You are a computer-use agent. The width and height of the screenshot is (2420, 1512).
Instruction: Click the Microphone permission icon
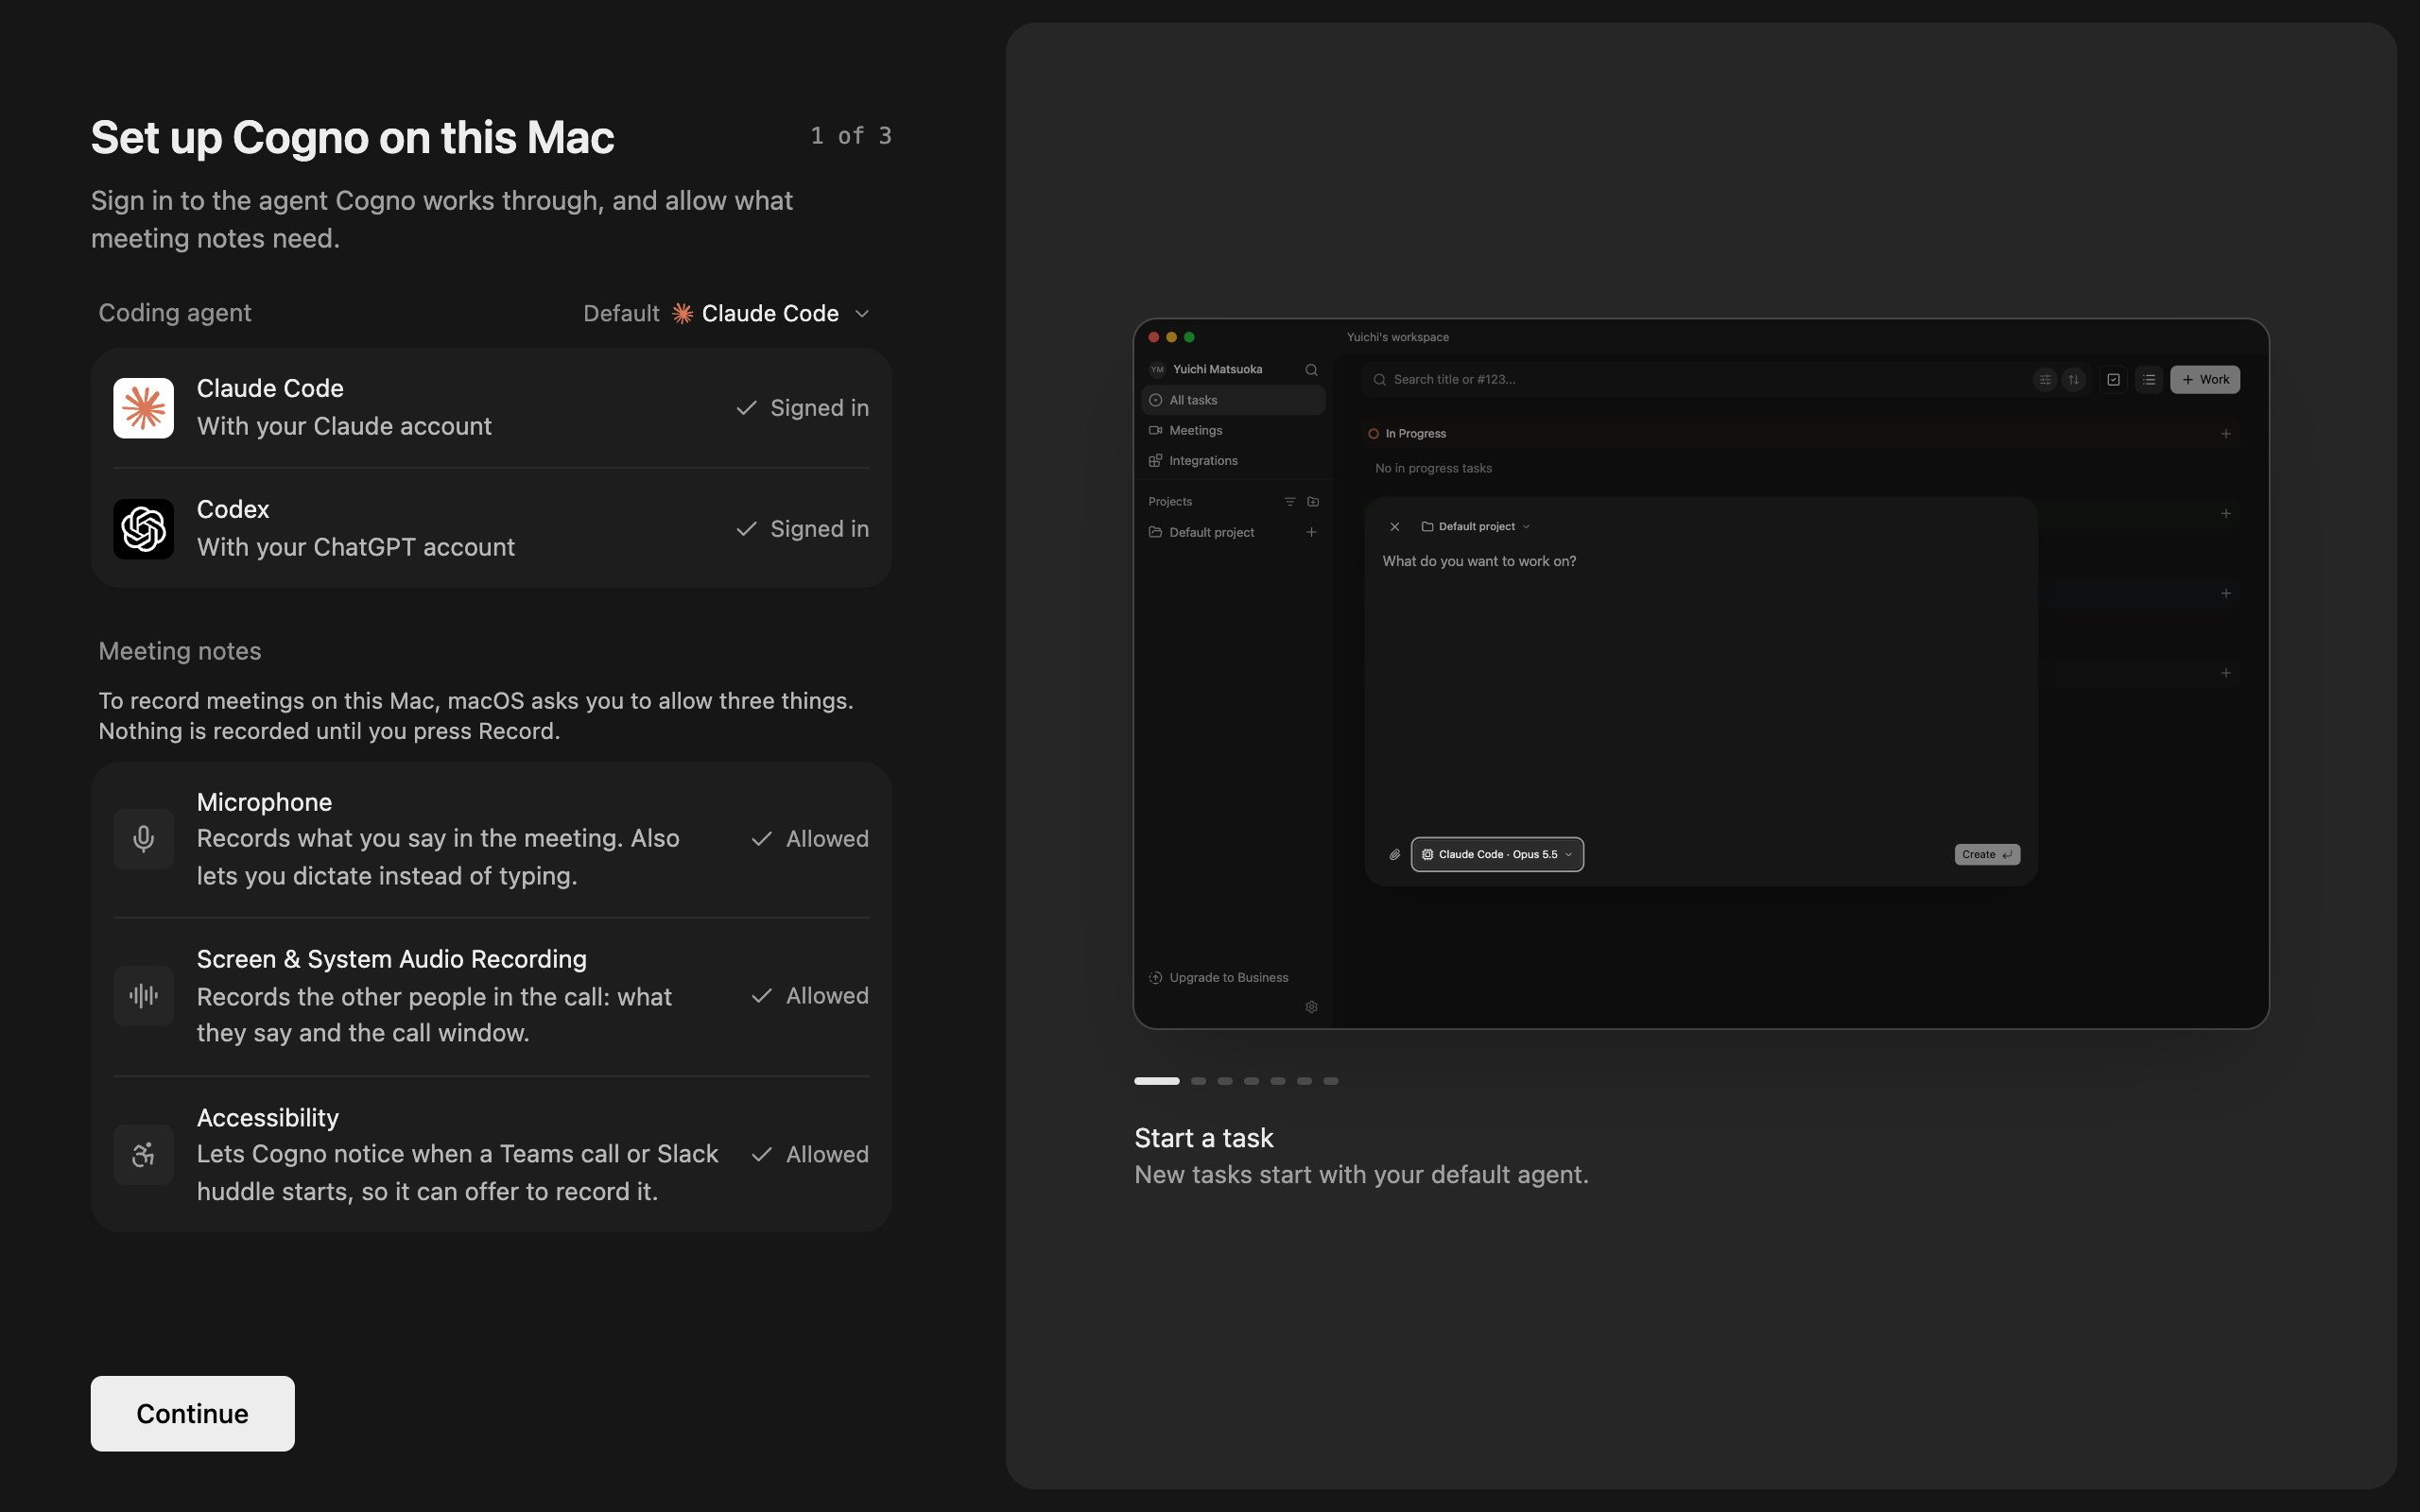[143, 839]
